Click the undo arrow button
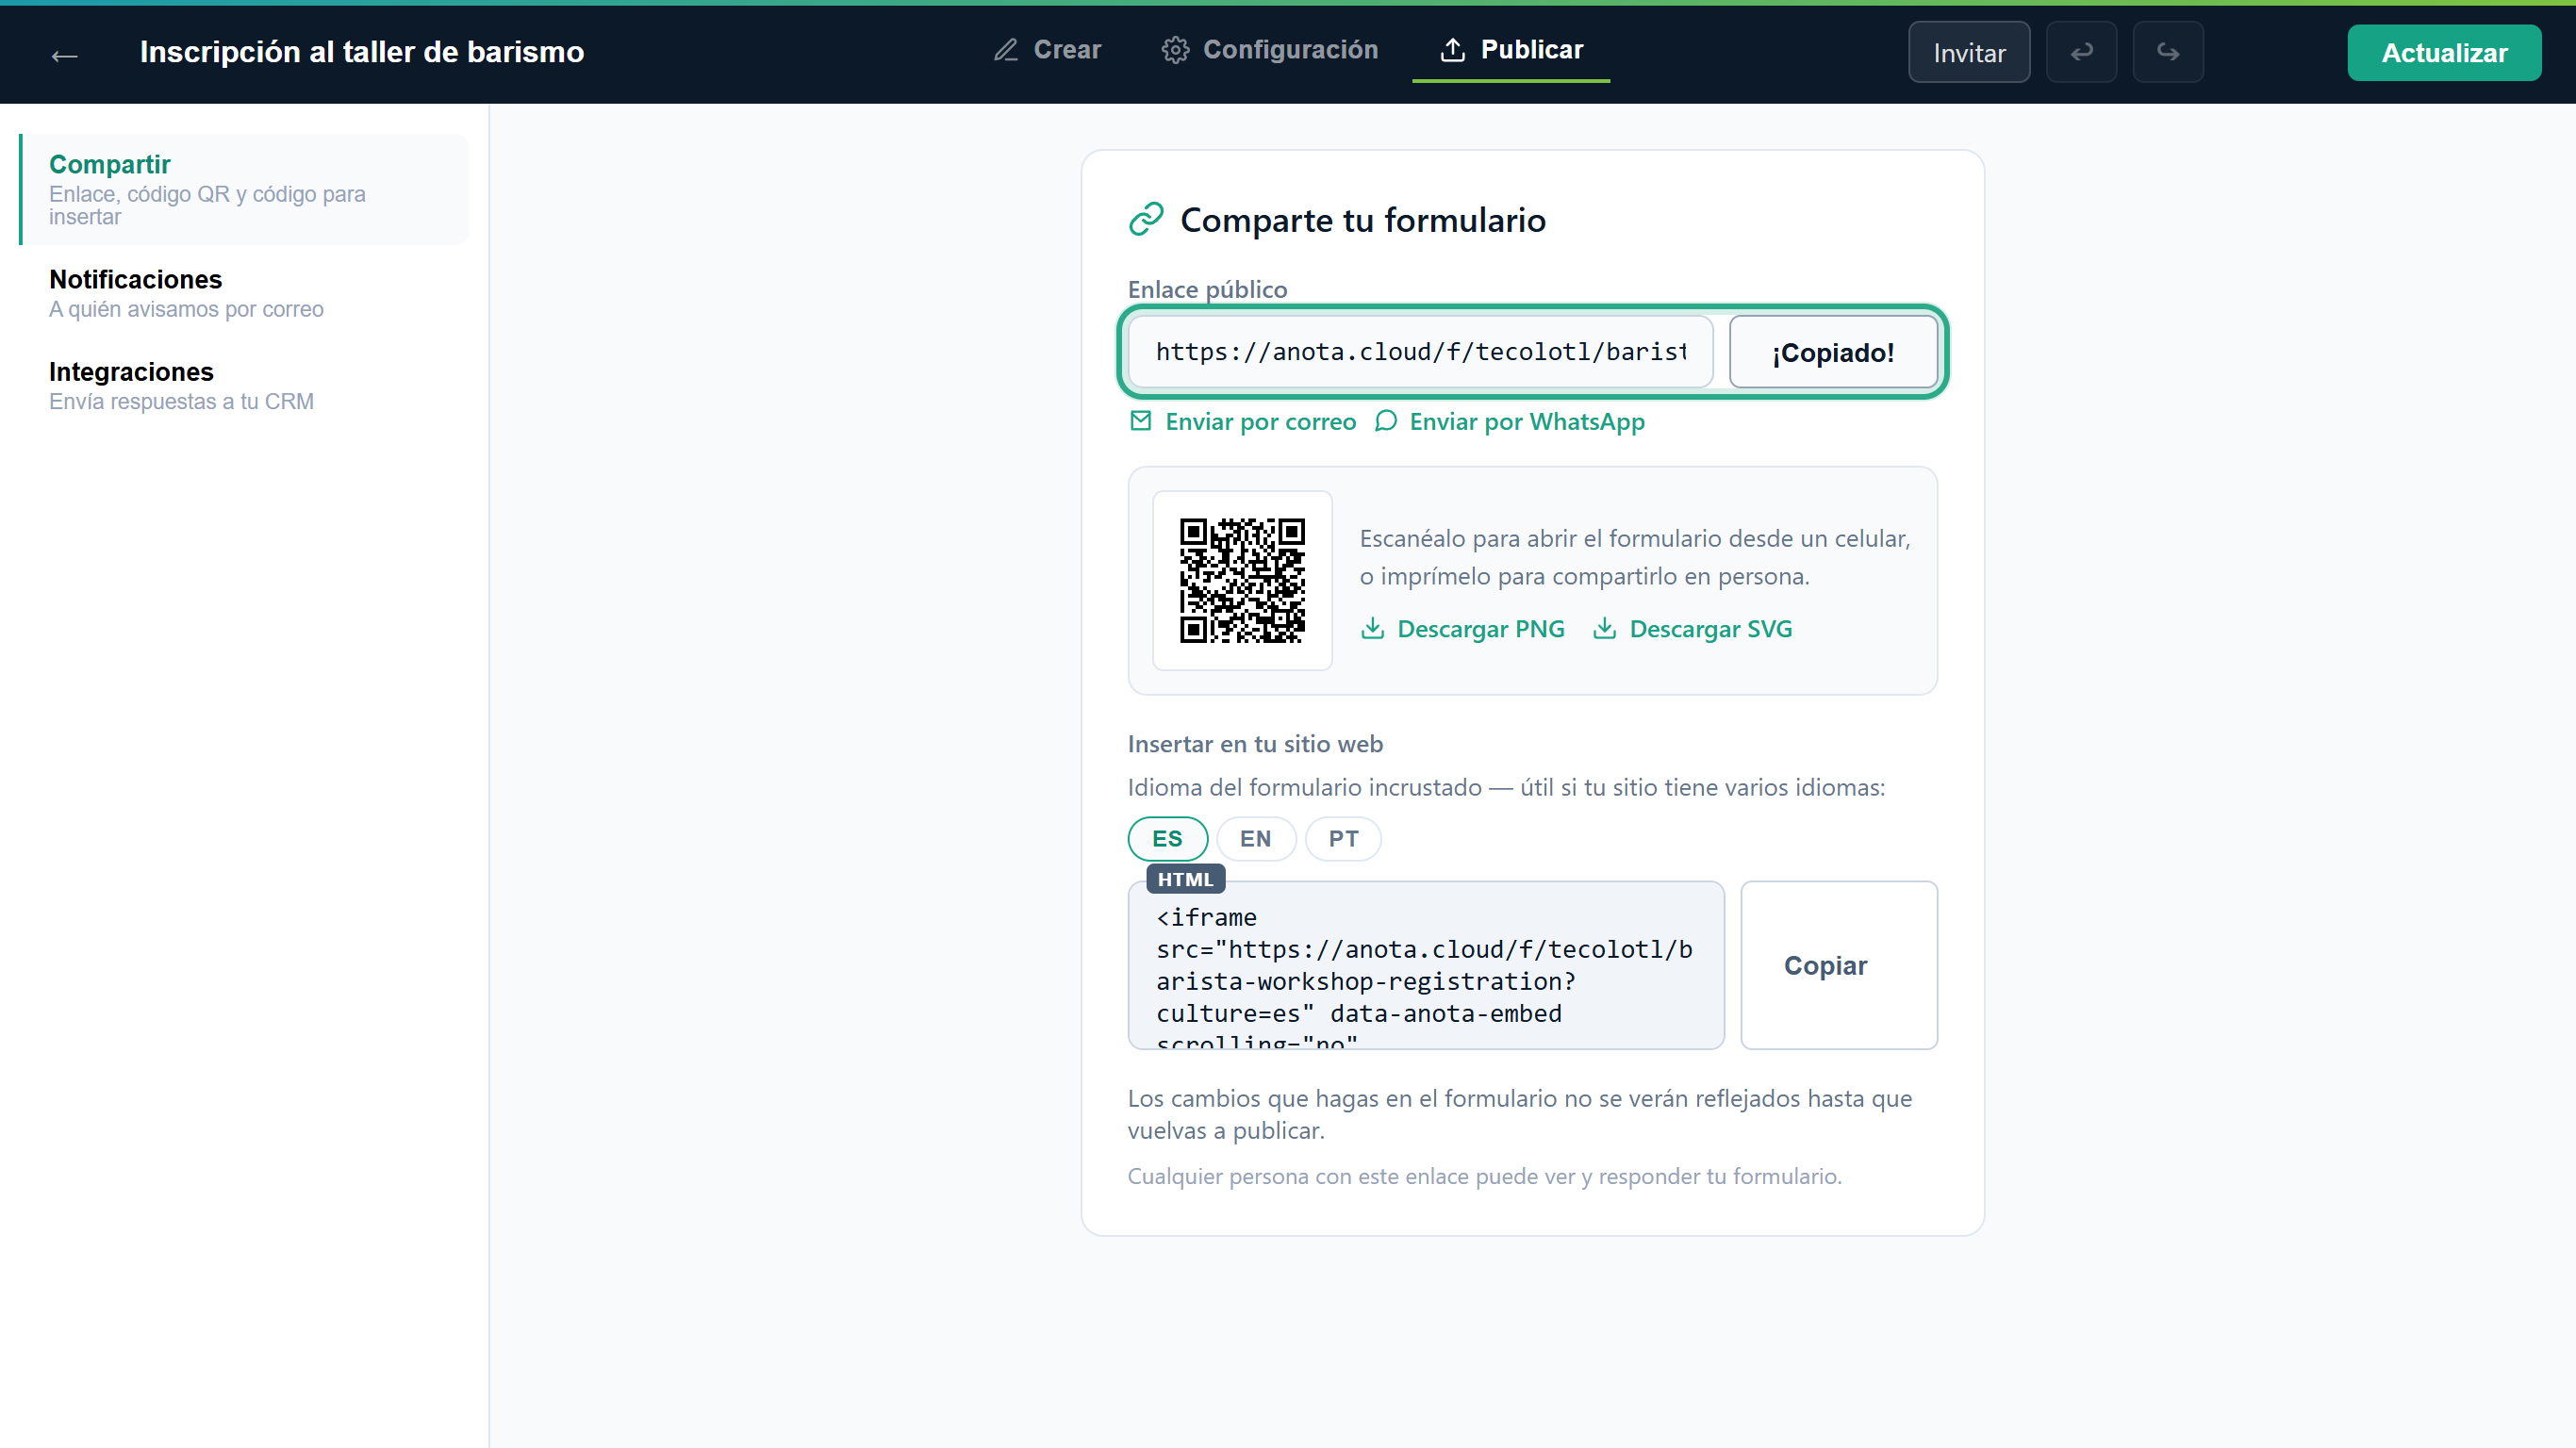 (2081, 52)
